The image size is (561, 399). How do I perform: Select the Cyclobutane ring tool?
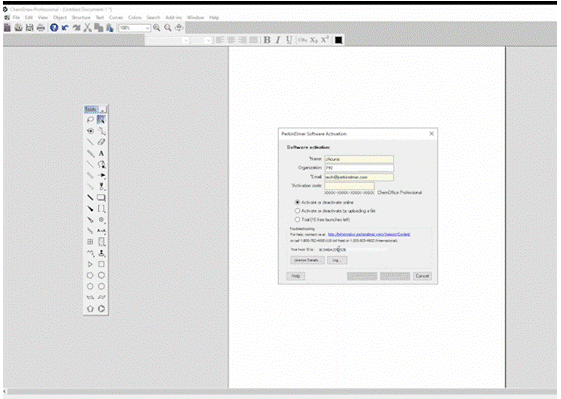point(102,264)
